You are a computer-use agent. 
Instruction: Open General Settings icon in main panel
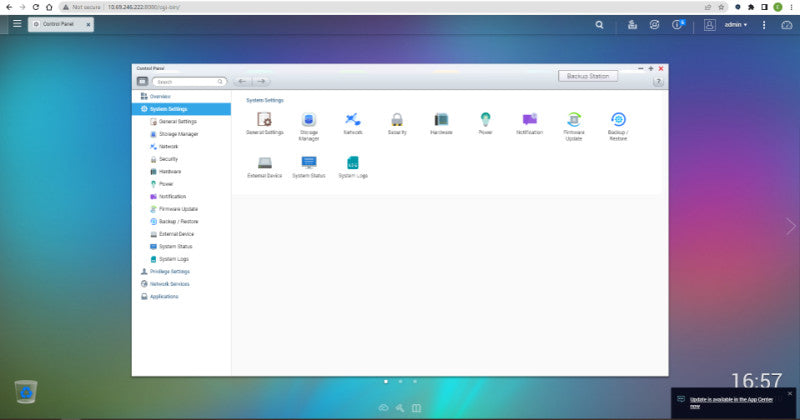click(264, 119)
